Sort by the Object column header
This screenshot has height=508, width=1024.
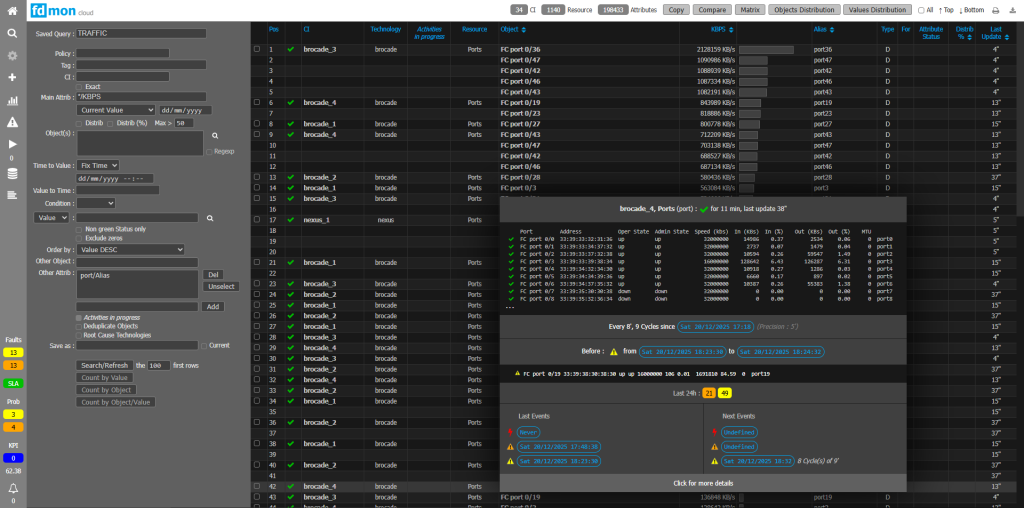pos(510,30)
